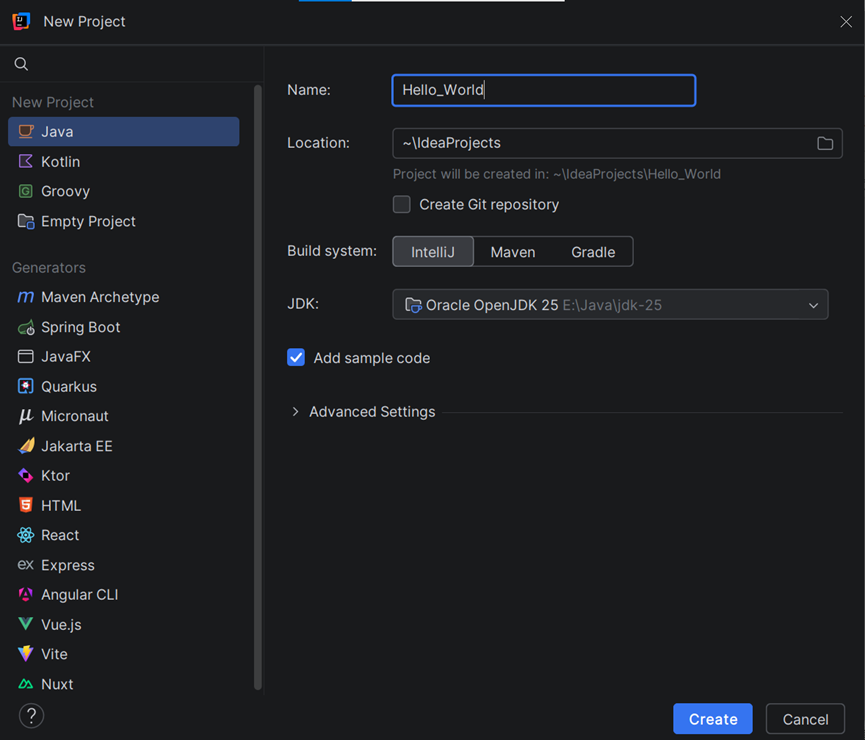
Task: Expand Advanced Settings section
Action: (x=295, y=412)
